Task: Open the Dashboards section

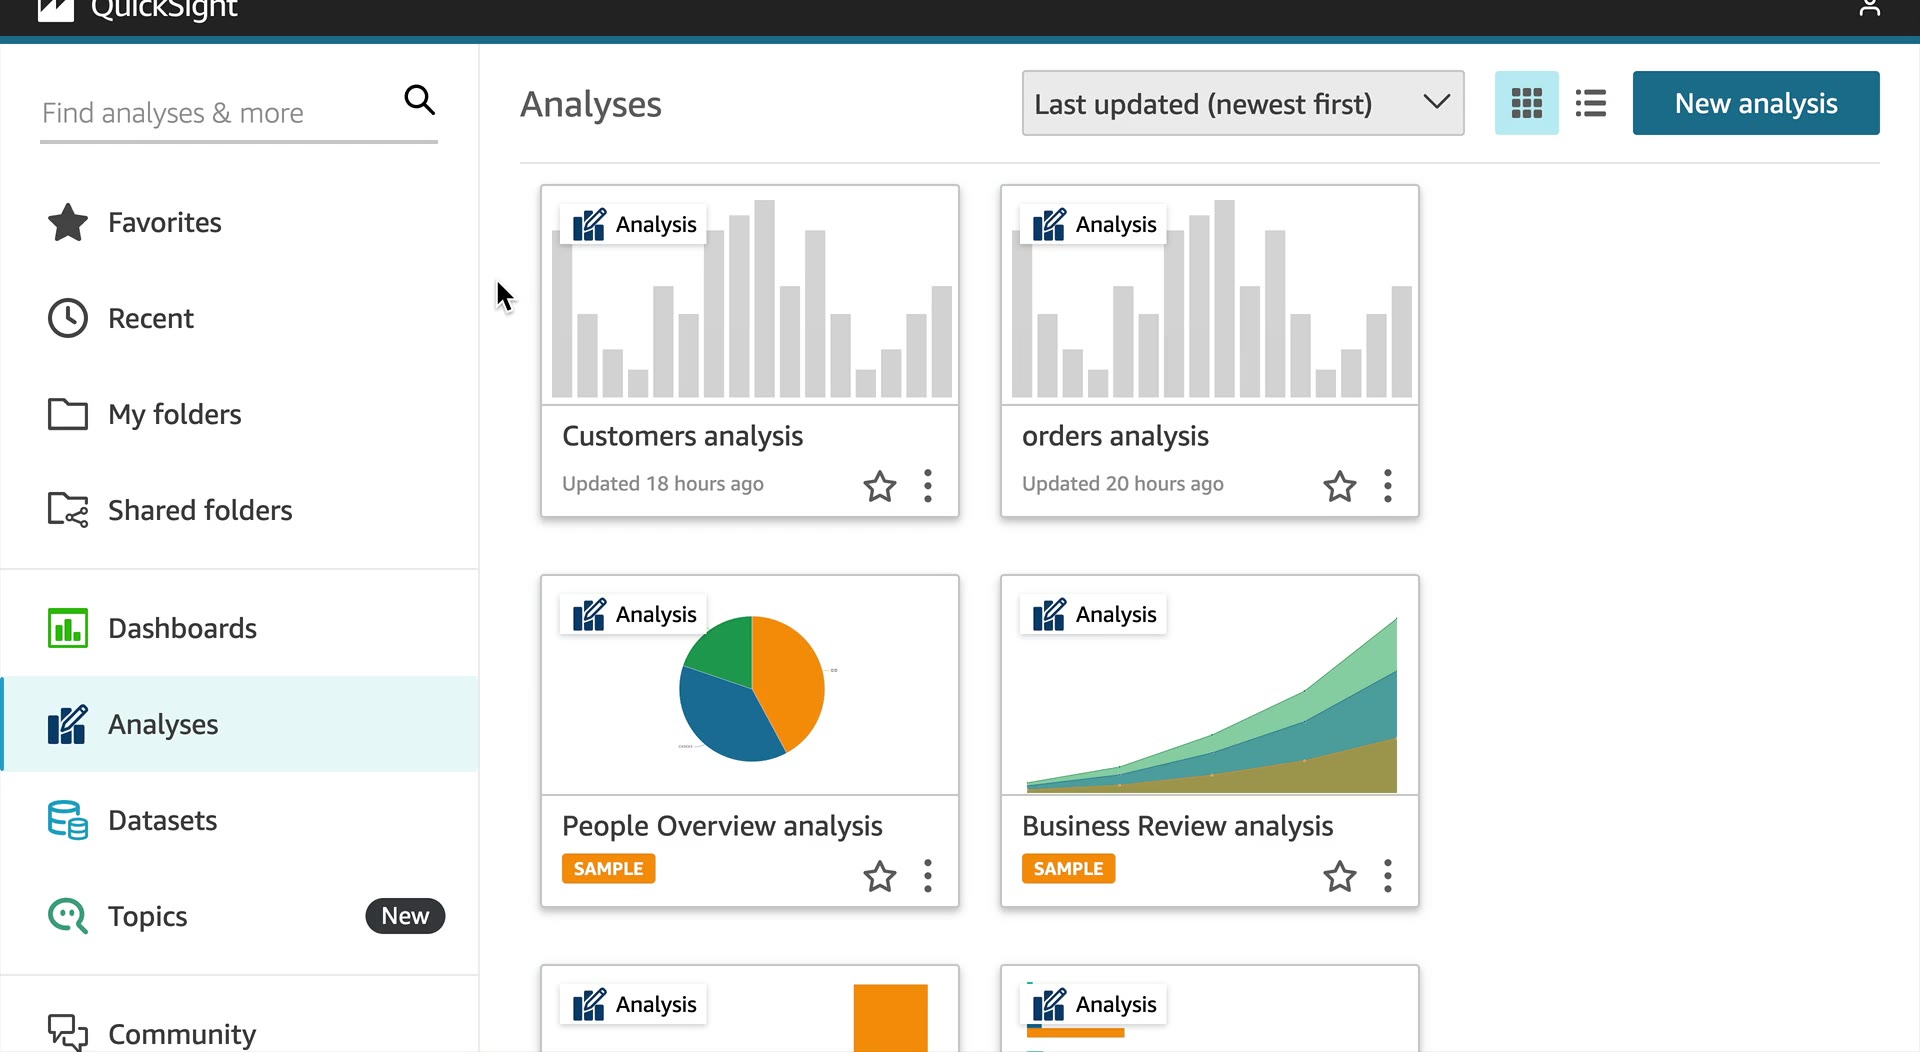Action: click(182, 628)
